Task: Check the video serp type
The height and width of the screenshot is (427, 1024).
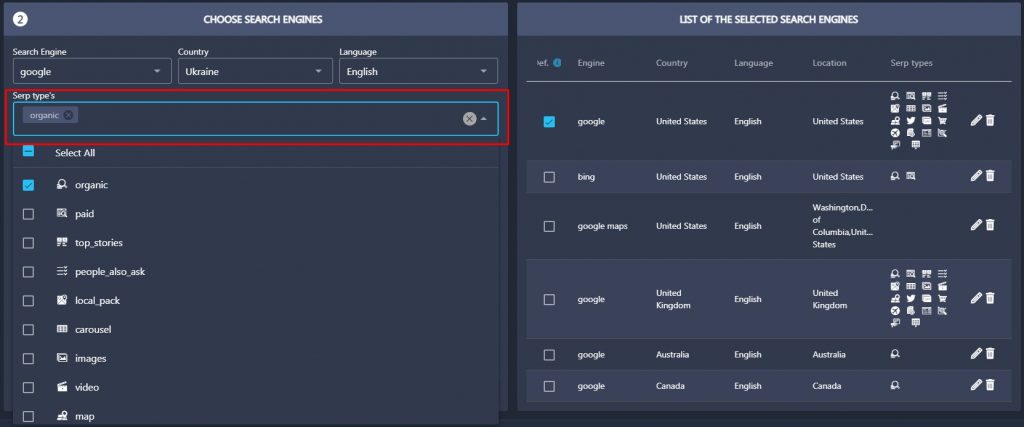Action: tap(28, 387)
